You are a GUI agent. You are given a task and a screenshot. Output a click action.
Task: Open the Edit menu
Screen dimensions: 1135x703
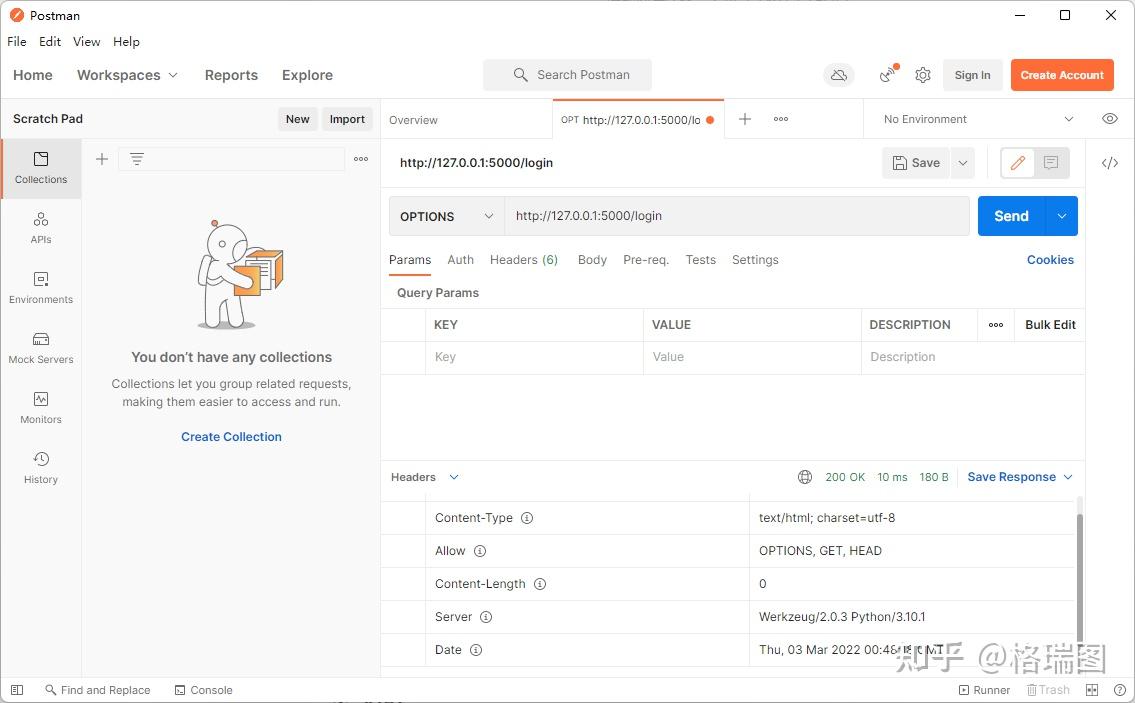pyautogui.click(x=50, y=42)
